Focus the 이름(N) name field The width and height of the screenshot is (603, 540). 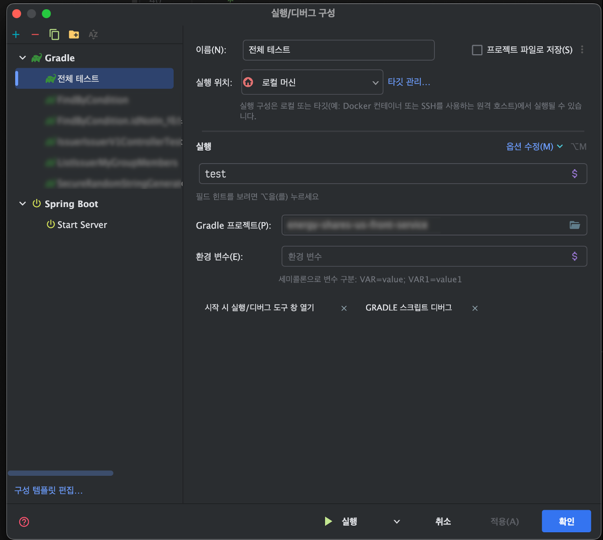pos(338,50)
